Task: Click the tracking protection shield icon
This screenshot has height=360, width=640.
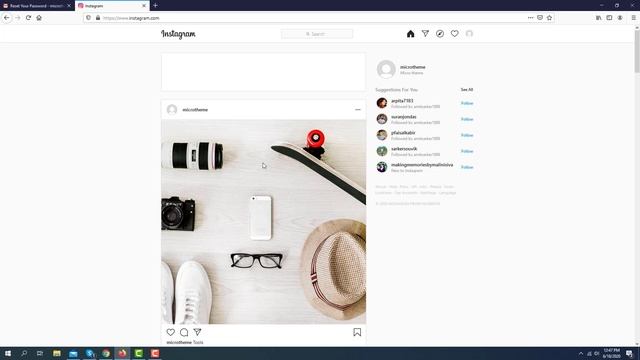Action: click(x=89, y=18)
